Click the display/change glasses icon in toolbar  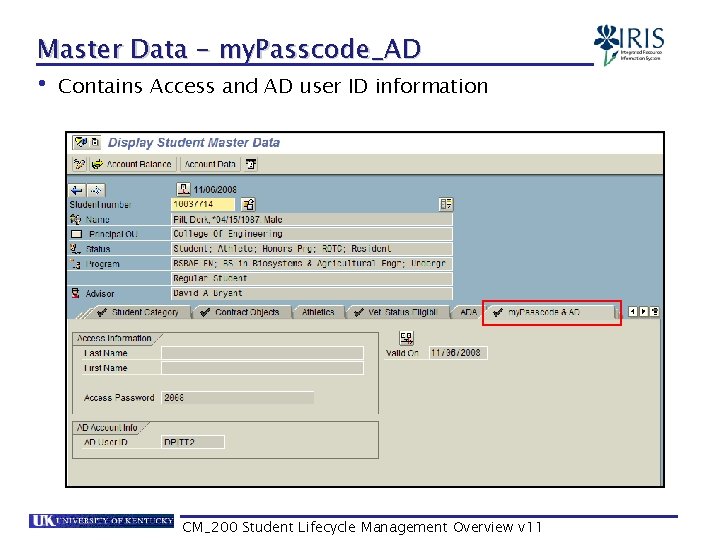click(x=79, y=164)
